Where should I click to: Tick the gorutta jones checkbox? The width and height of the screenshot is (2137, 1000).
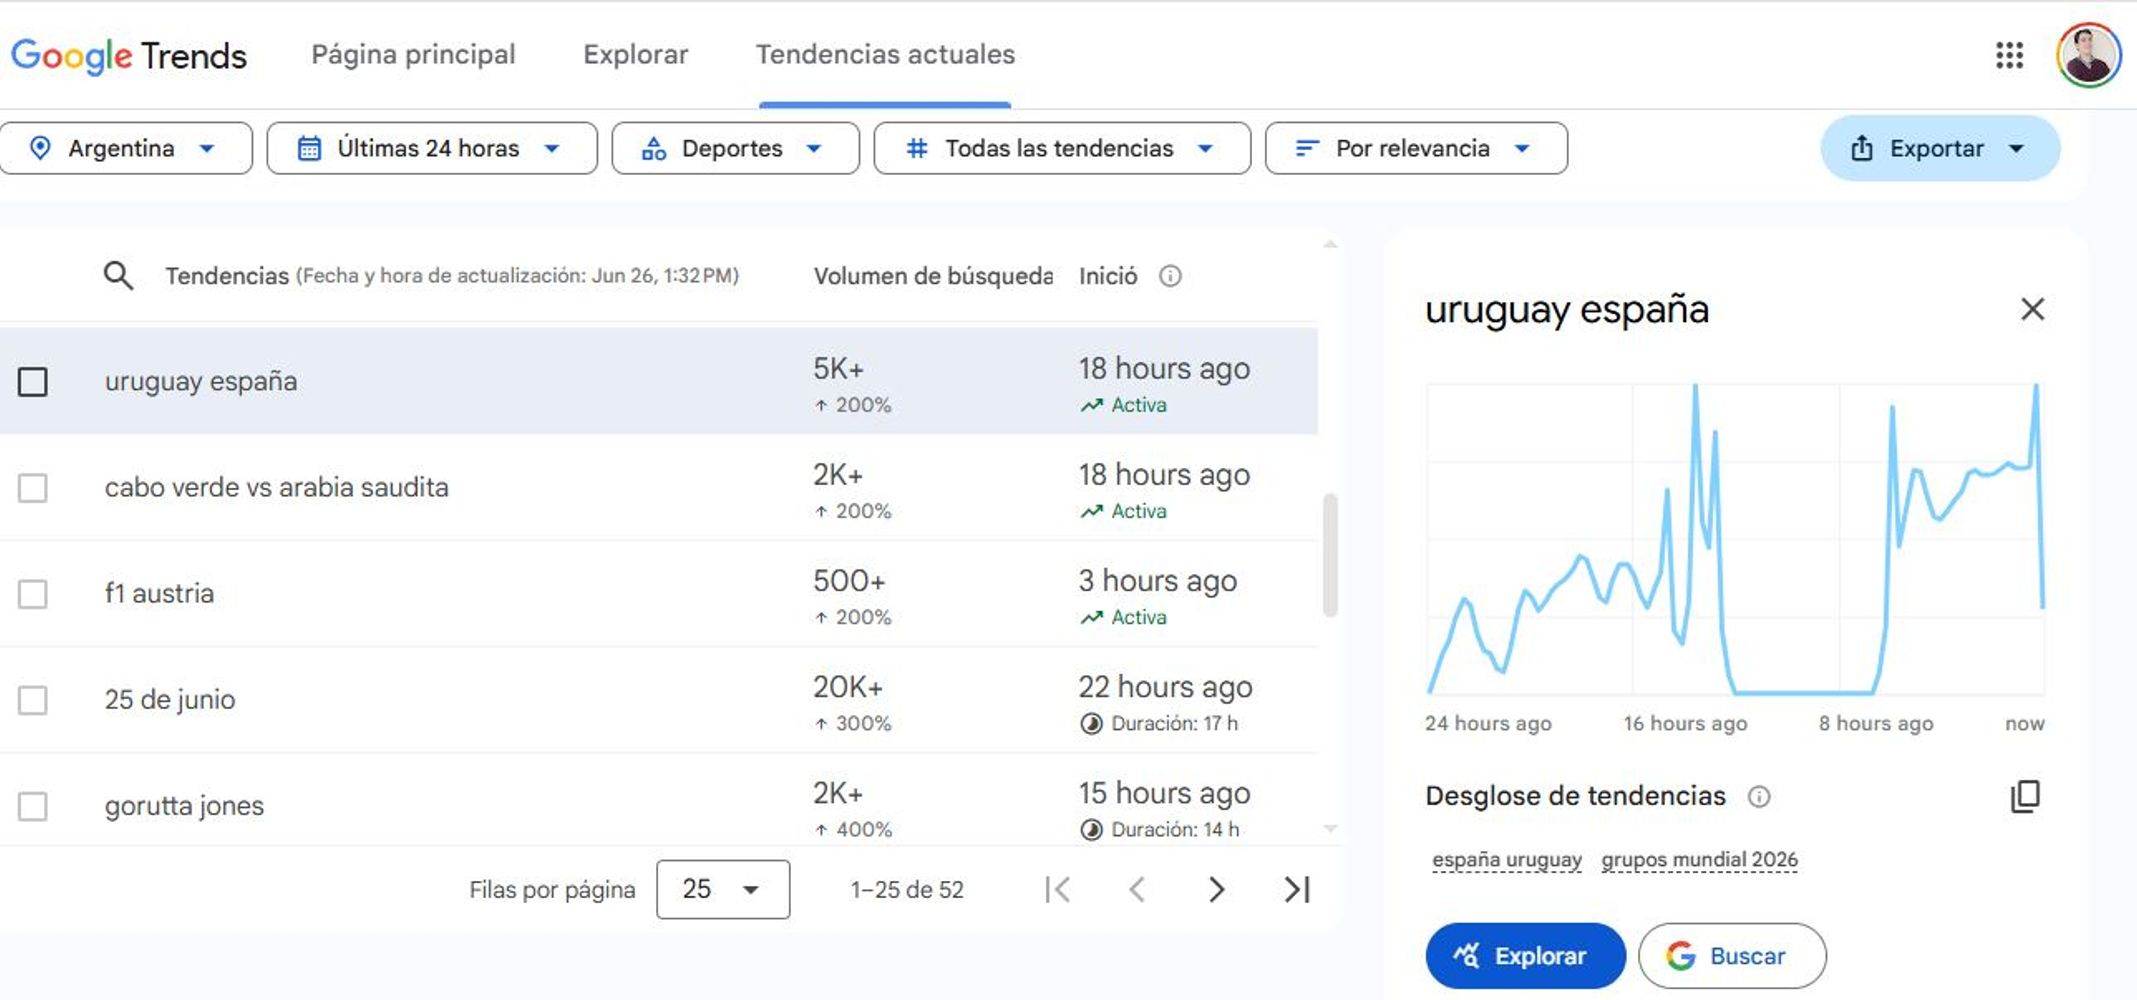coord(33,805)
